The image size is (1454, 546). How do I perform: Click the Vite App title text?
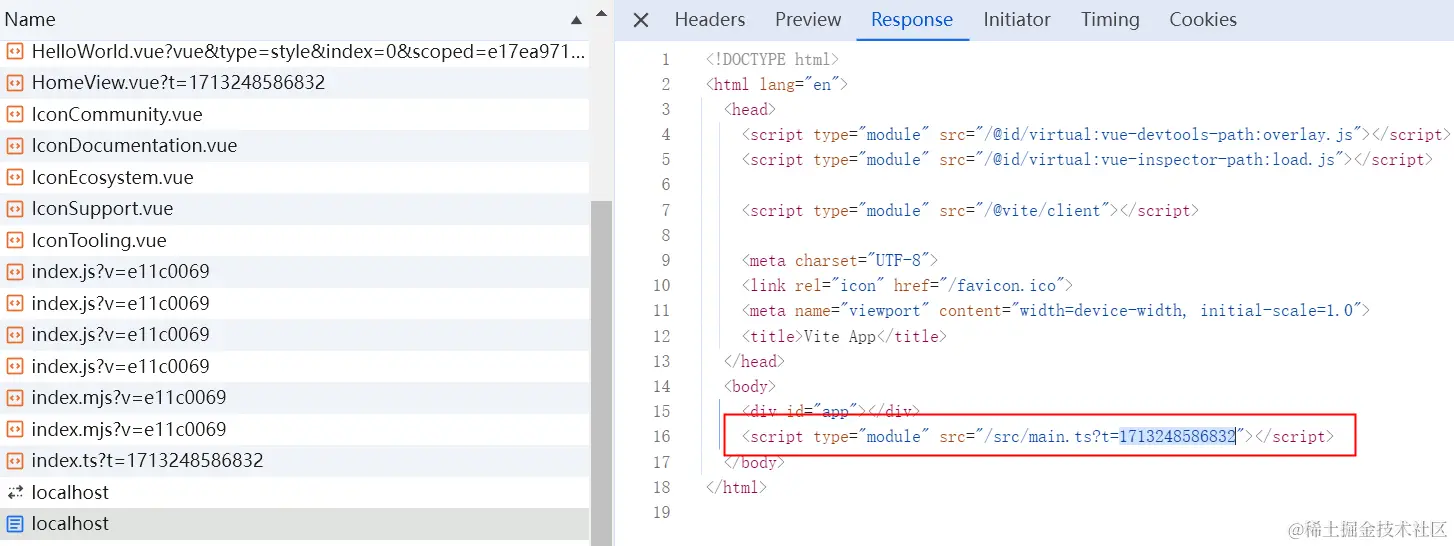(x=840, y=336)
